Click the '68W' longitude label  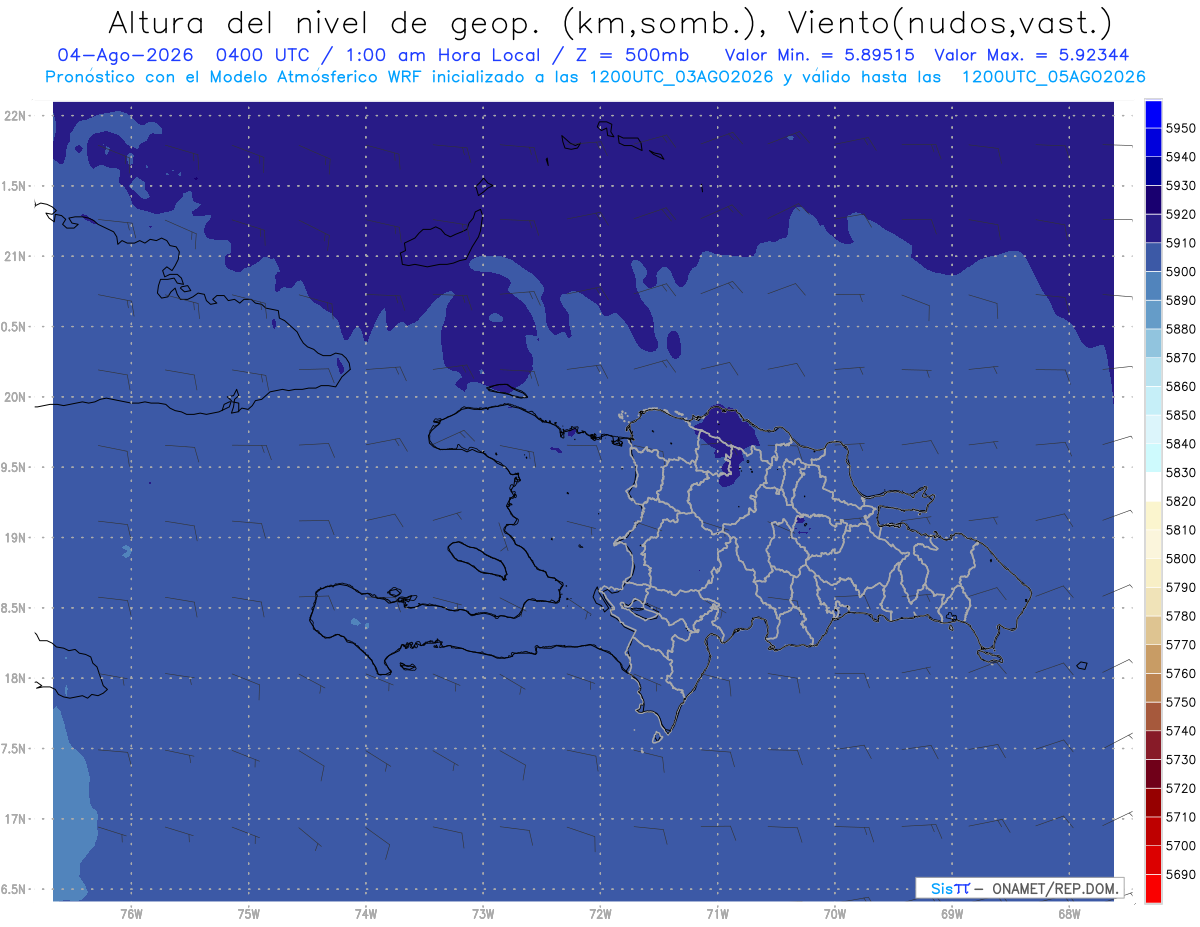[x=1068, y=914]
